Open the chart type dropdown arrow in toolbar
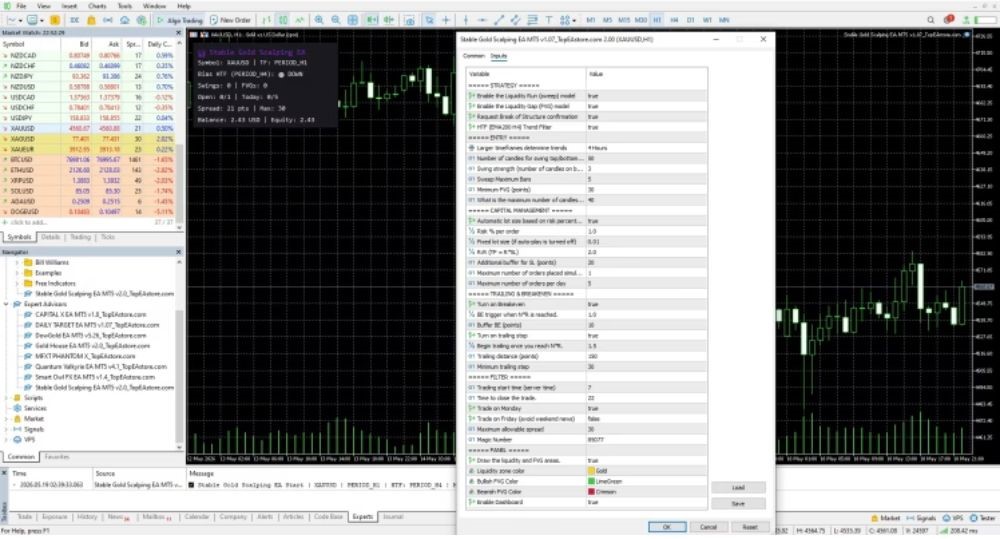The width and height of the screenshot is (1000, 539). tap(21, 20)
